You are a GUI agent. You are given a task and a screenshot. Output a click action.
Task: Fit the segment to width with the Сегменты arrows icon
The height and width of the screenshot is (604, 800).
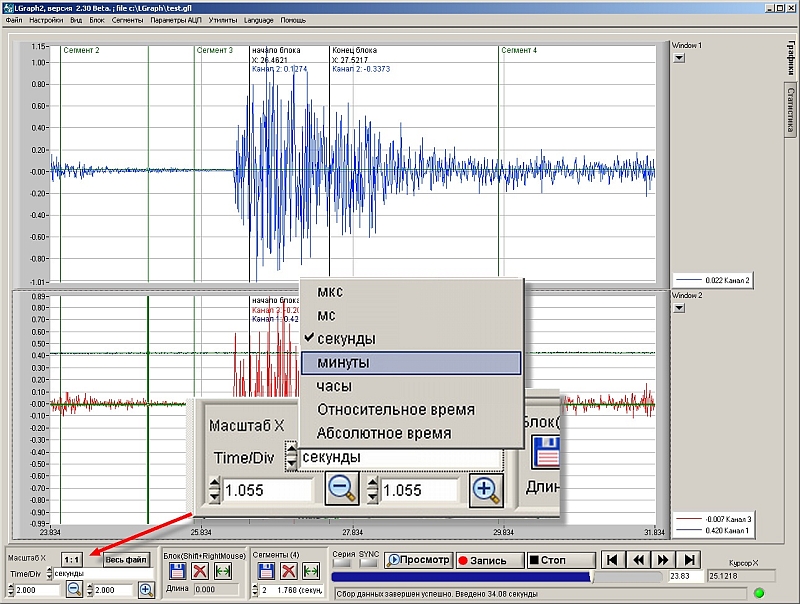click(x=311, y=571)
